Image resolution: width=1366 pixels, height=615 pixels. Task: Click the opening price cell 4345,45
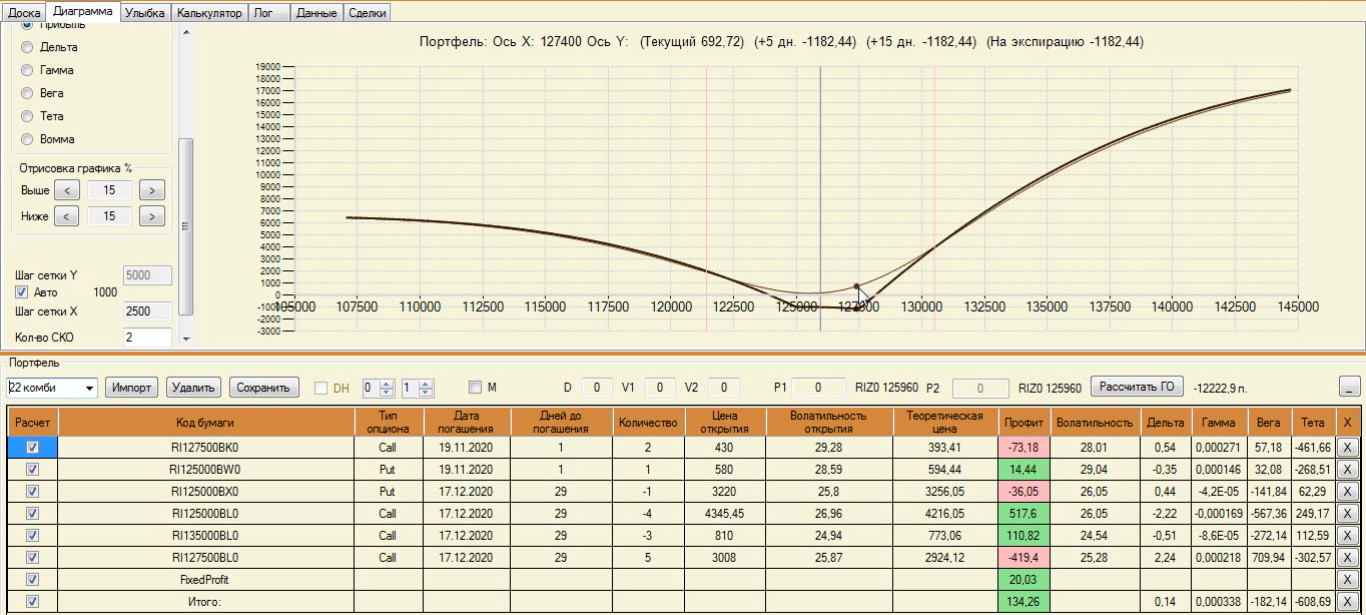click(x=724, y=513)
